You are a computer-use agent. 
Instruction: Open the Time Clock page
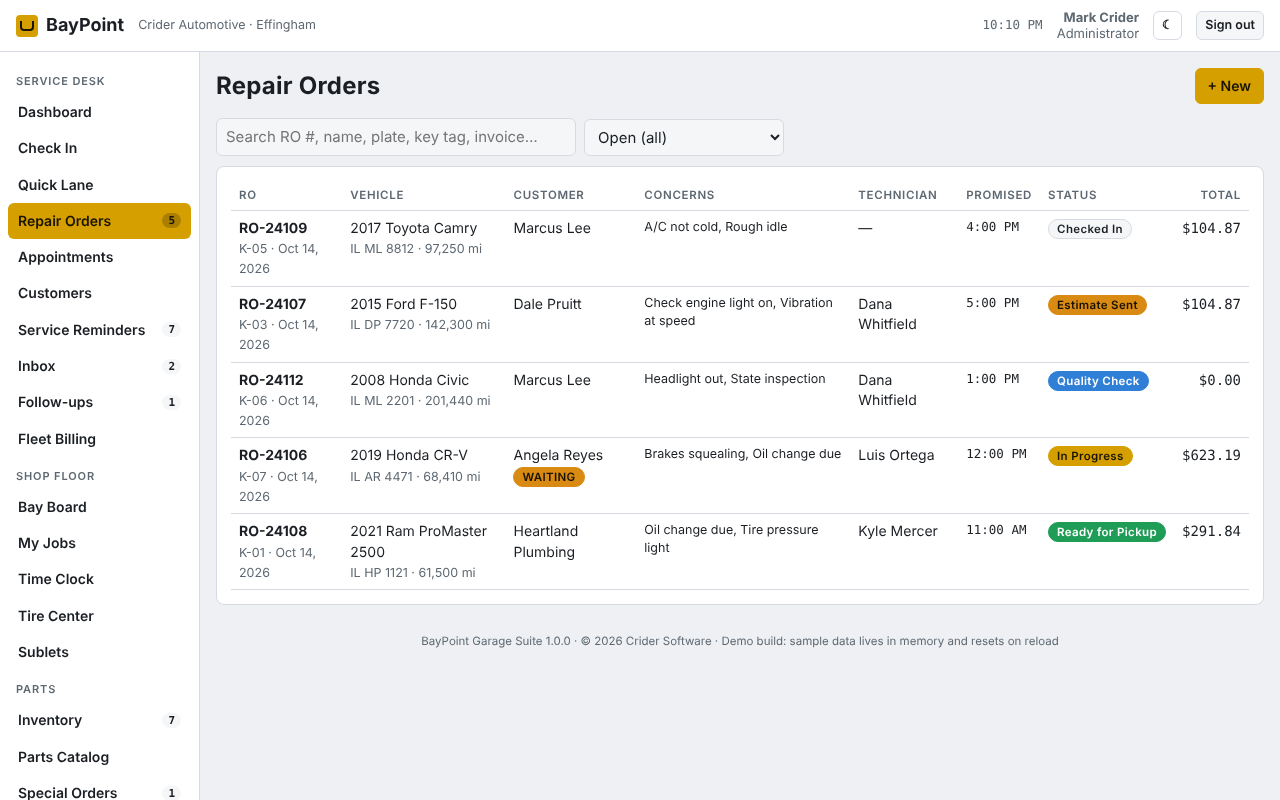(99, 579)
